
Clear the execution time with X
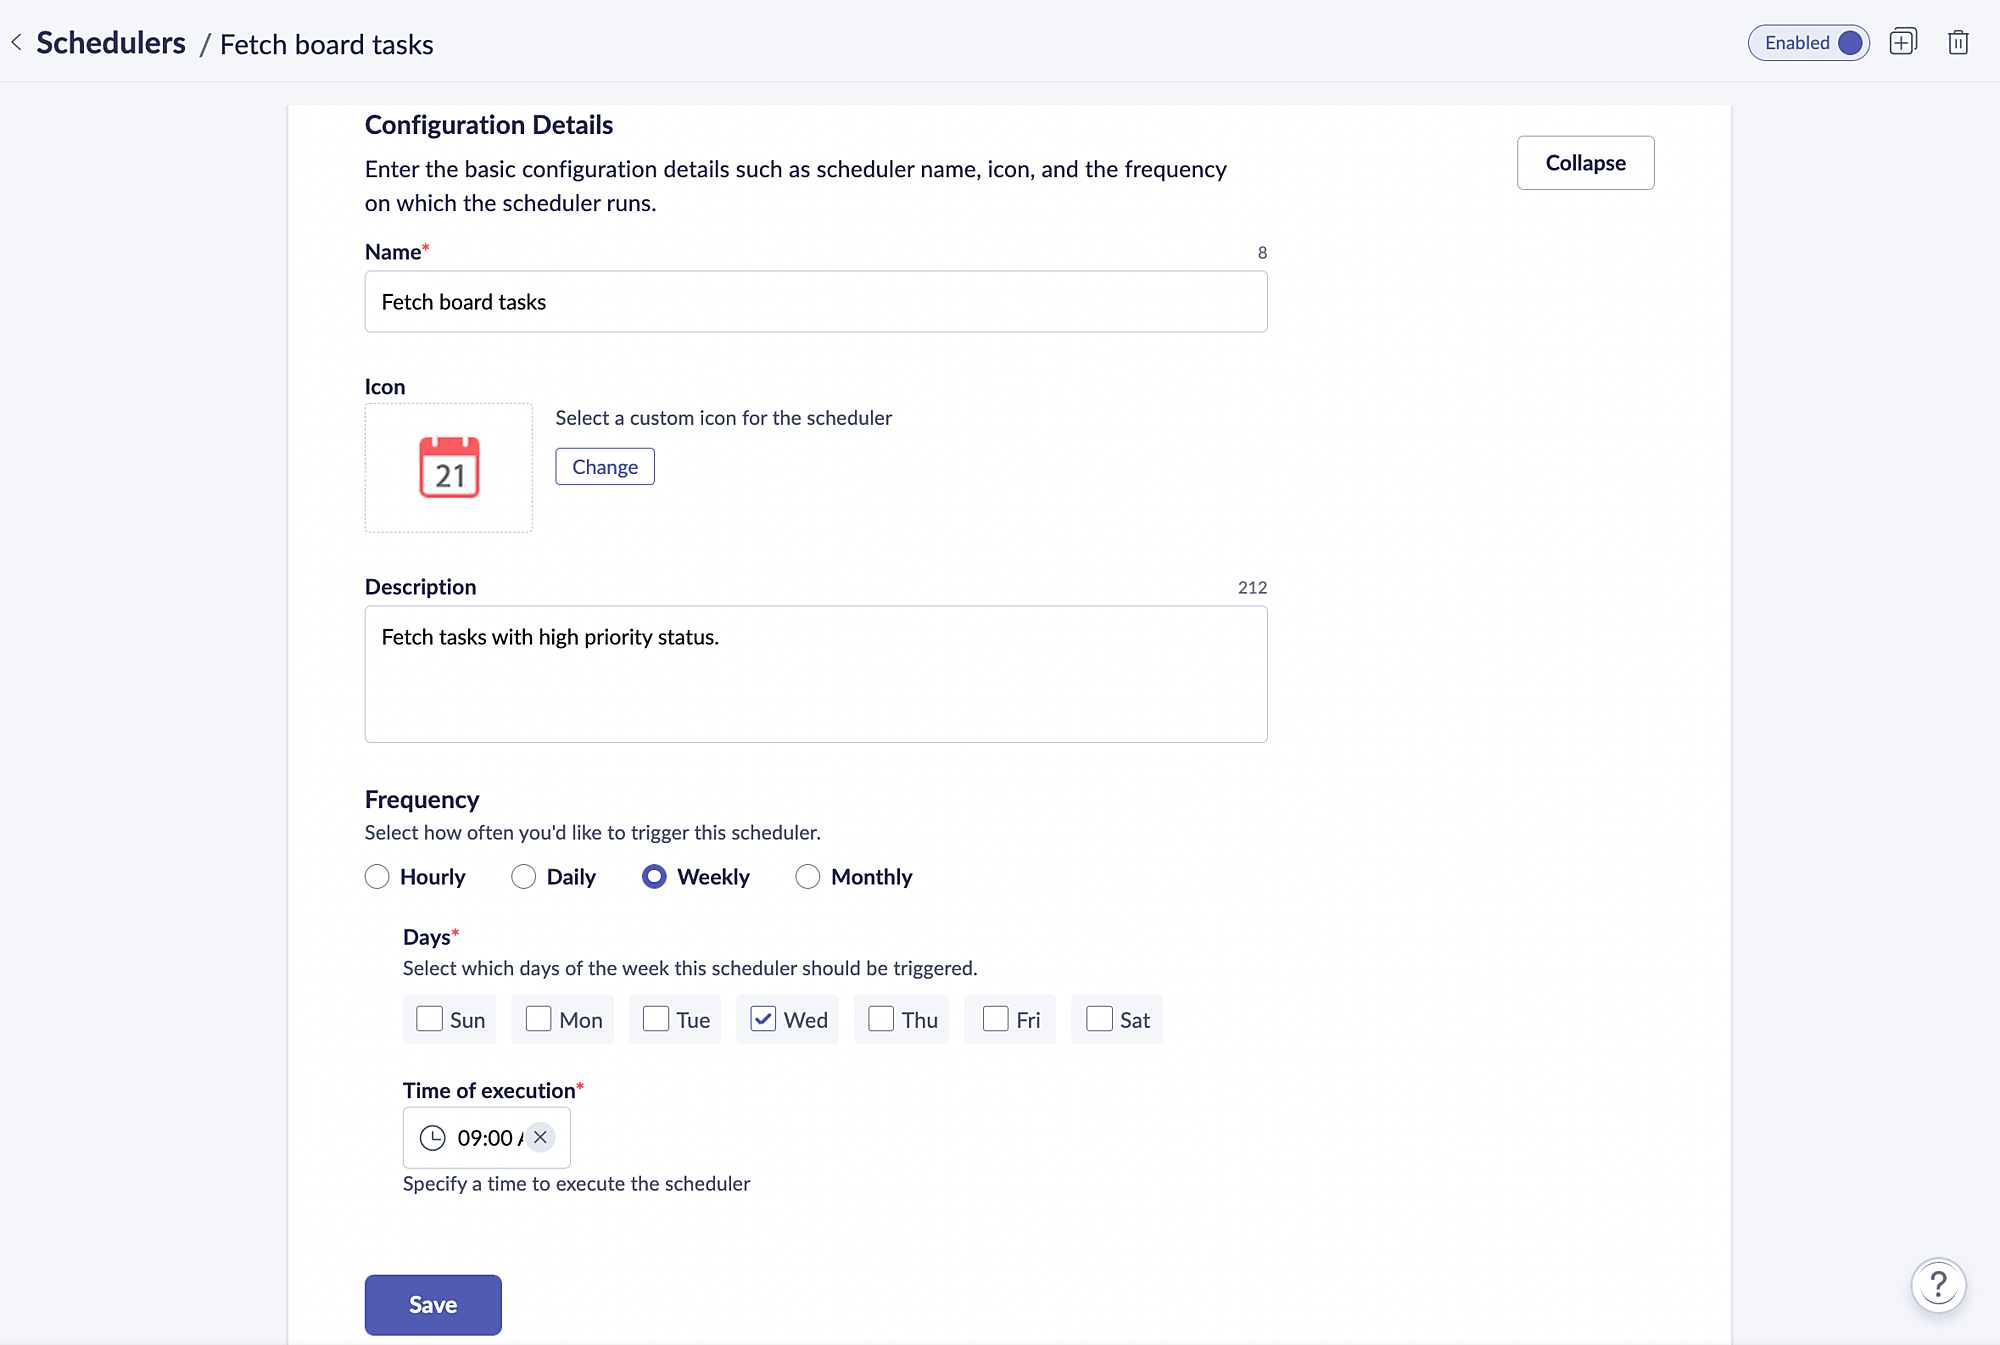(x=540, y=1137)
